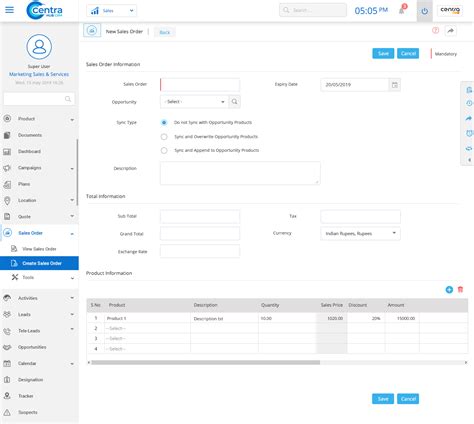Click the Centra Hub CRM logo
Viewport: 474px width, 424px height.
click(44, 10)
